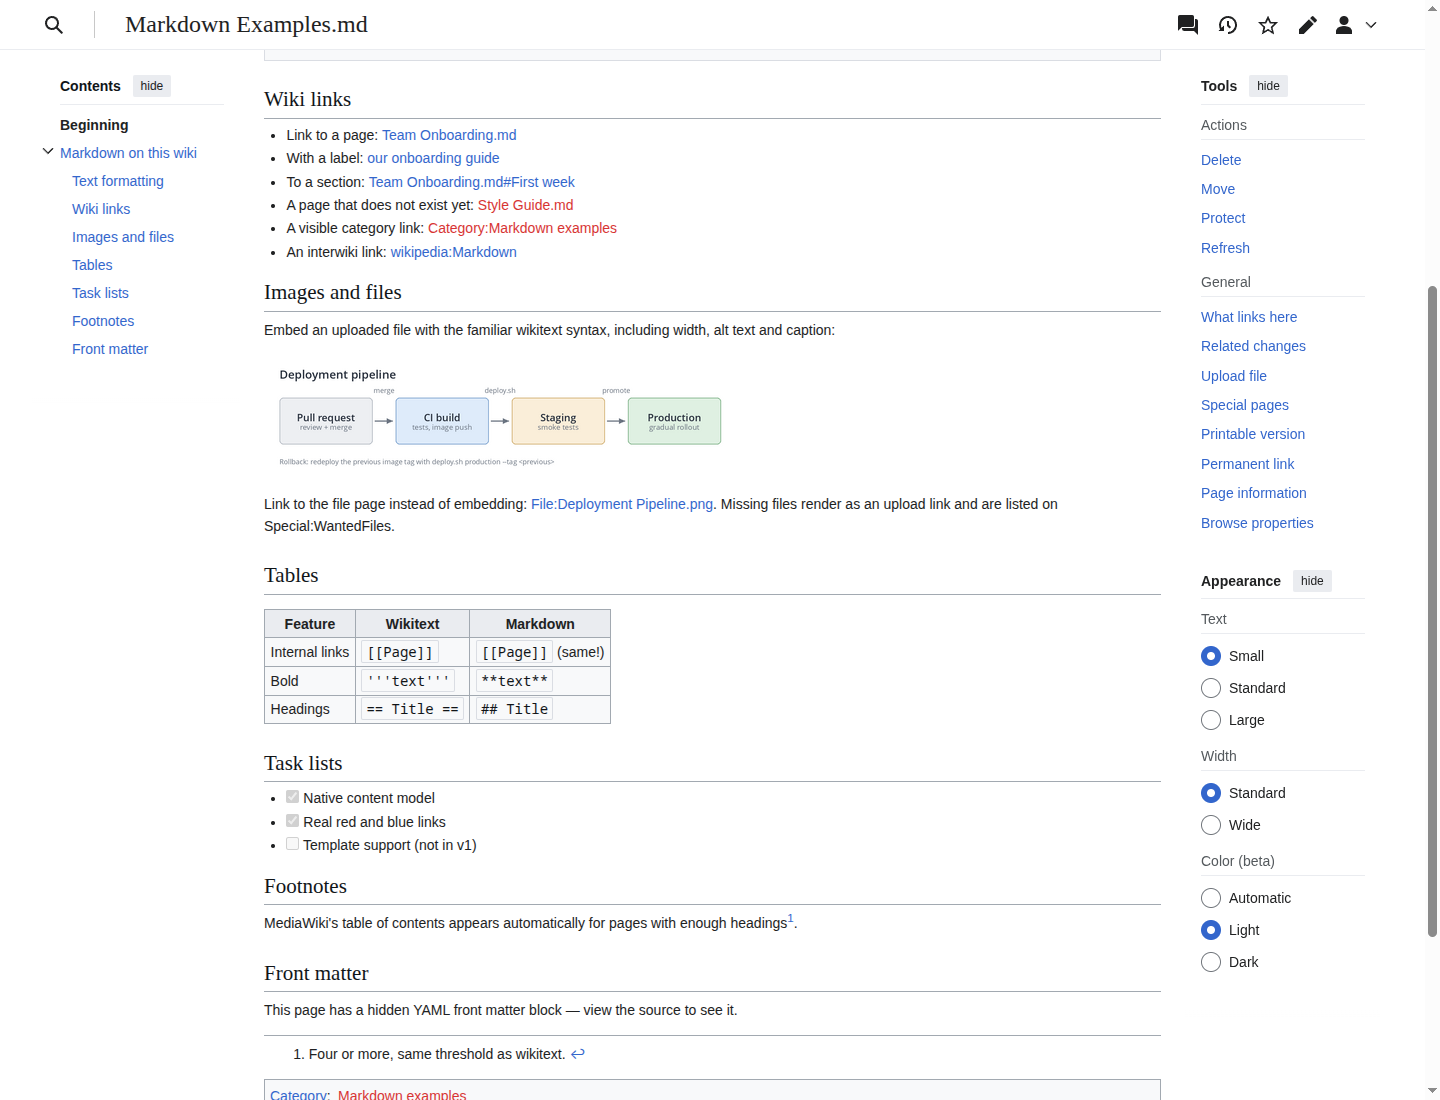Hide the Contents sidebar
The image size is (1440, 1100).
pos(152,86)
